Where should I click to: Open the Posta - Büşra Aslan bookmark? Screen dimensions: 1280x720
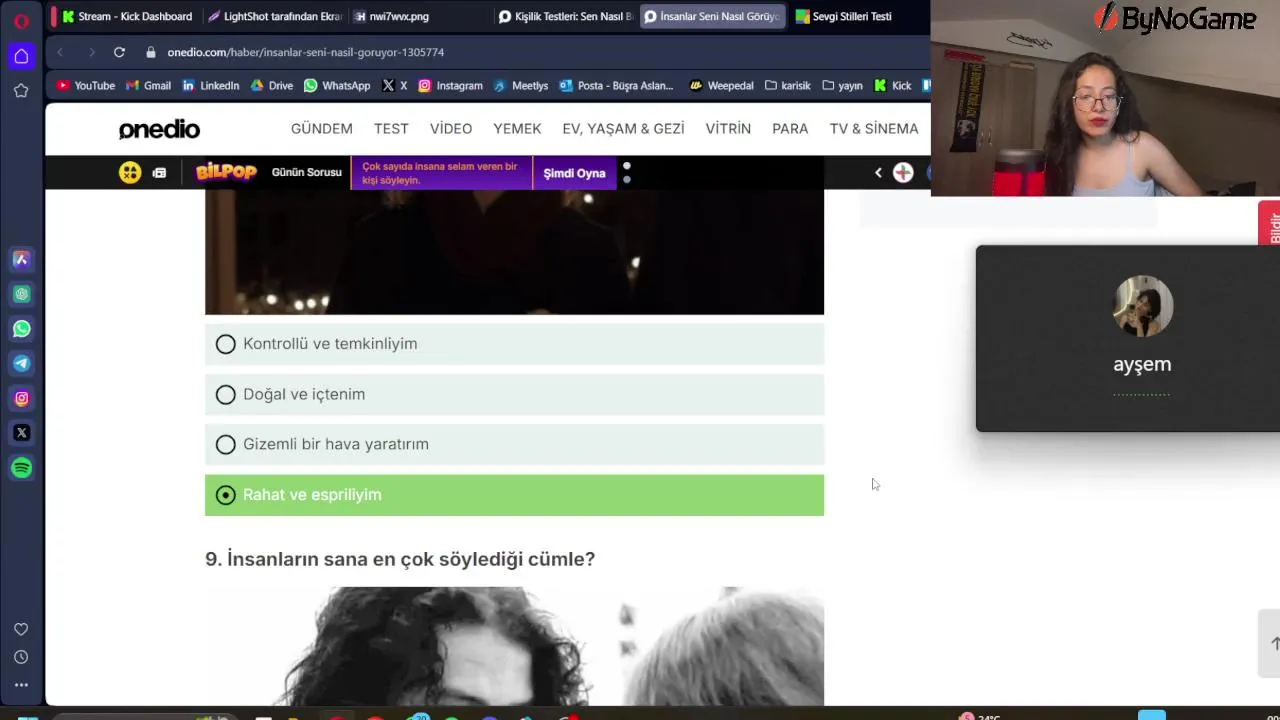click(x=616, y=86)
